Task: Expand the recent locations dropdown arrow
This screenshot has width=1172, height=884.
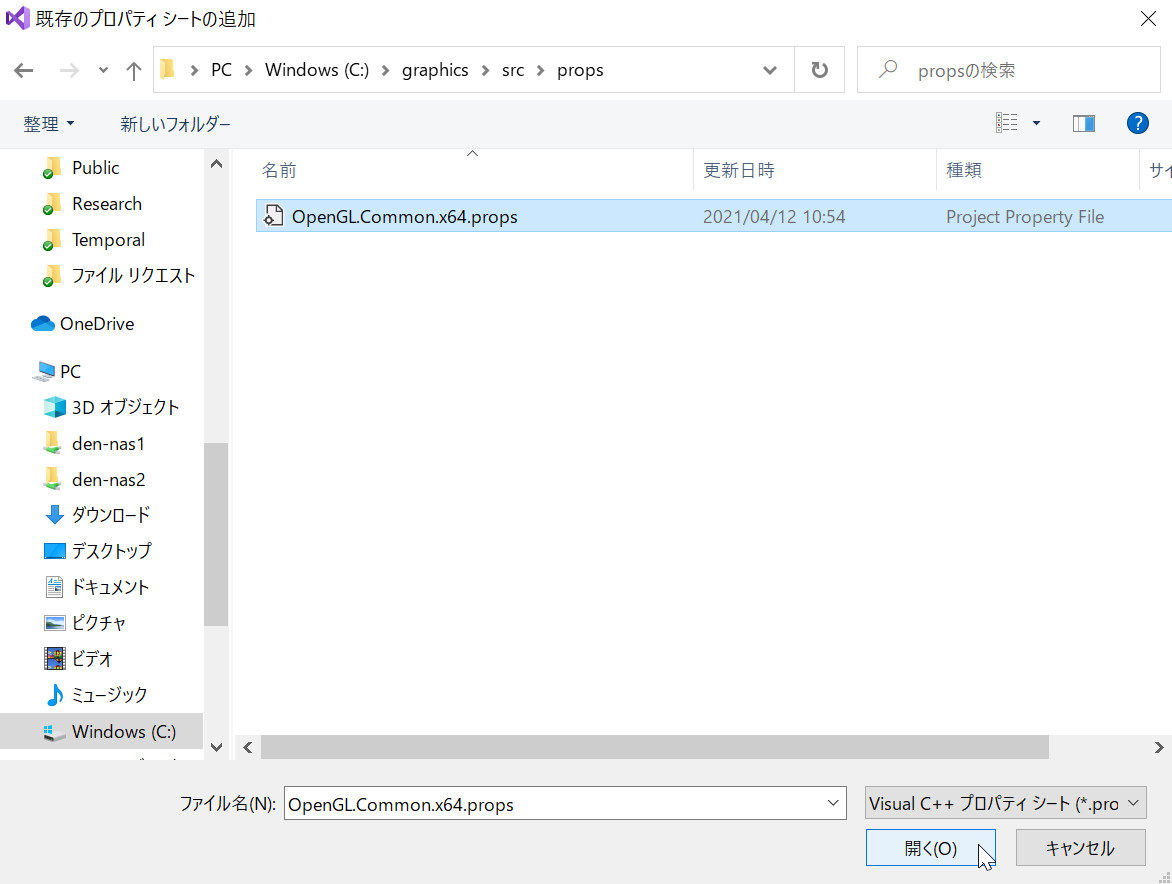Action: pos(103,70)
